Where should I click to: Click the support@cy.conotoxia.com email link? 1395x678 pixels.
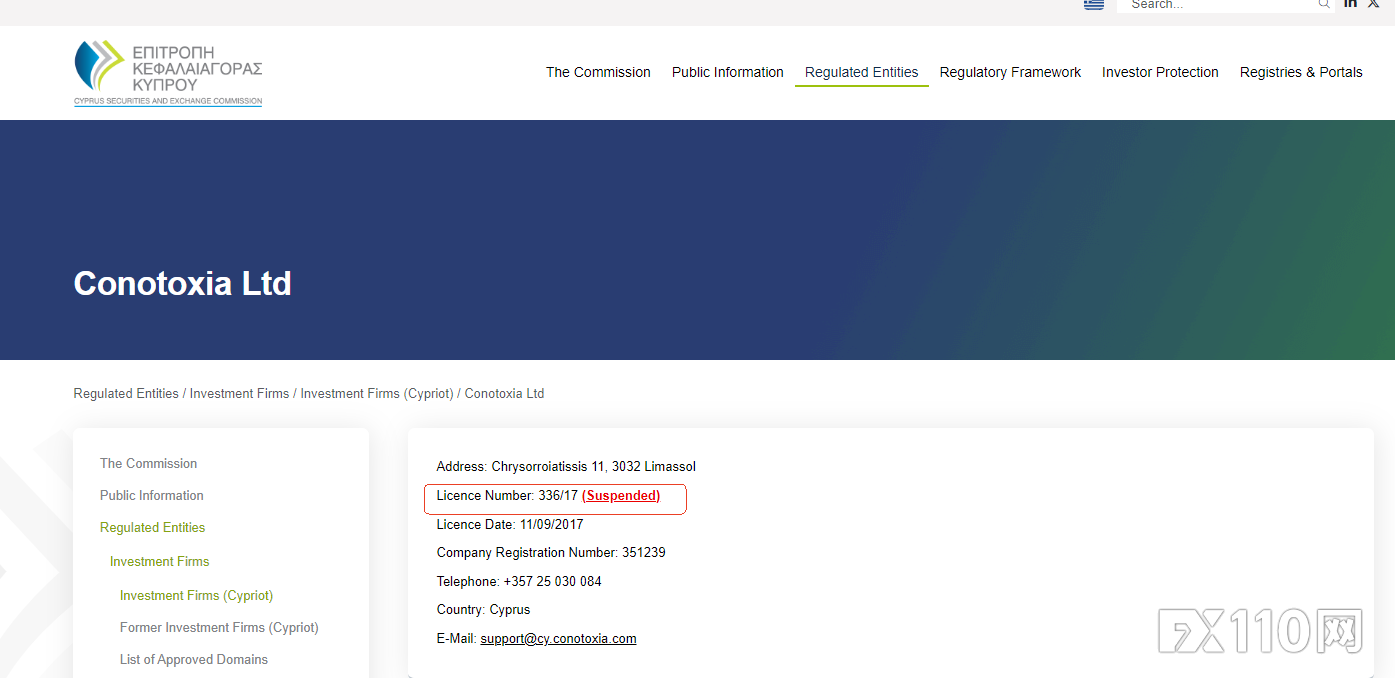pyautogui.click(x=558, y=639)
